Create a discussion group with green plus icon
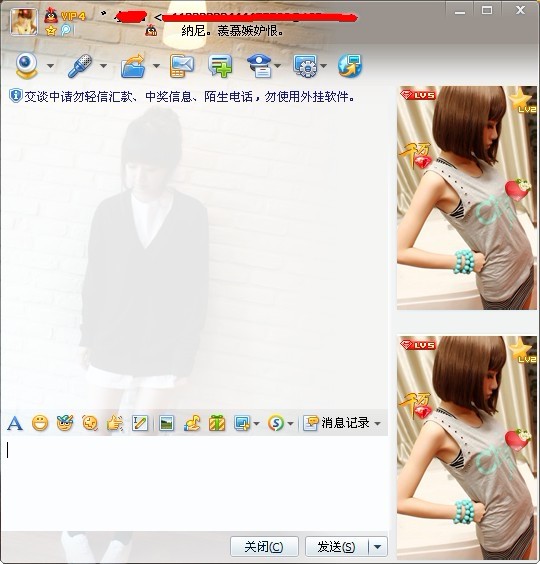 click(x=220, y=66)
